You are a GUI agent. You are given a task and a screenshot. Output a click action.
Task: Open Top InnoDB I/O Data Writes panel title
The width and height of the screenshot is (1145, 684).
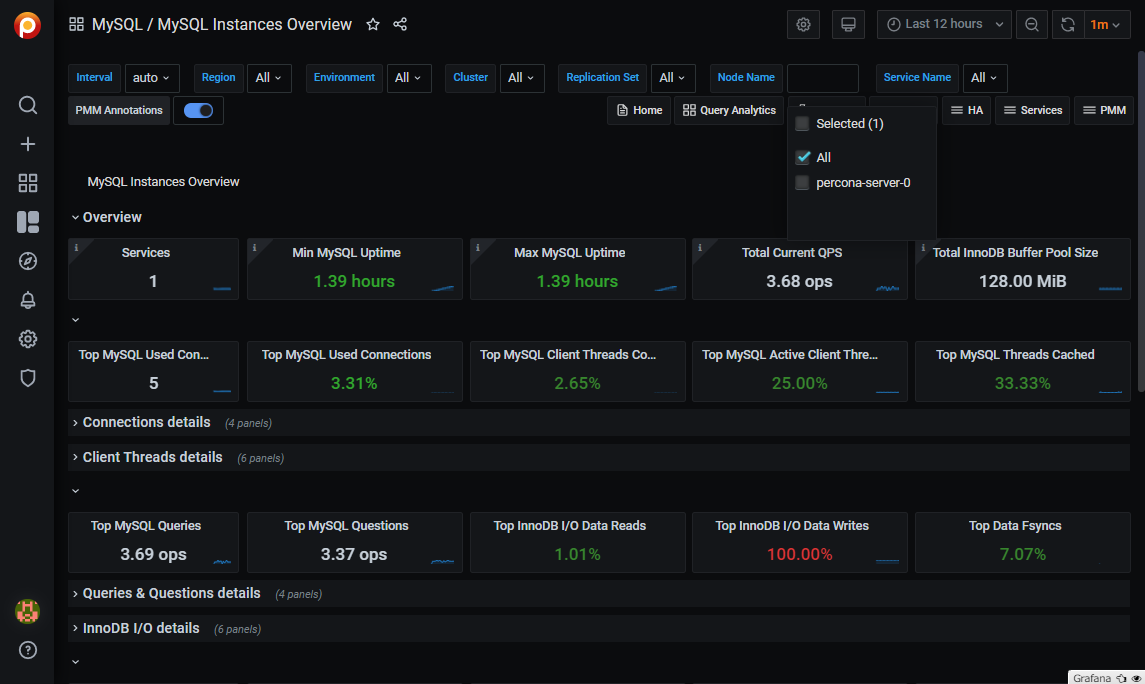tap(792, 526)
